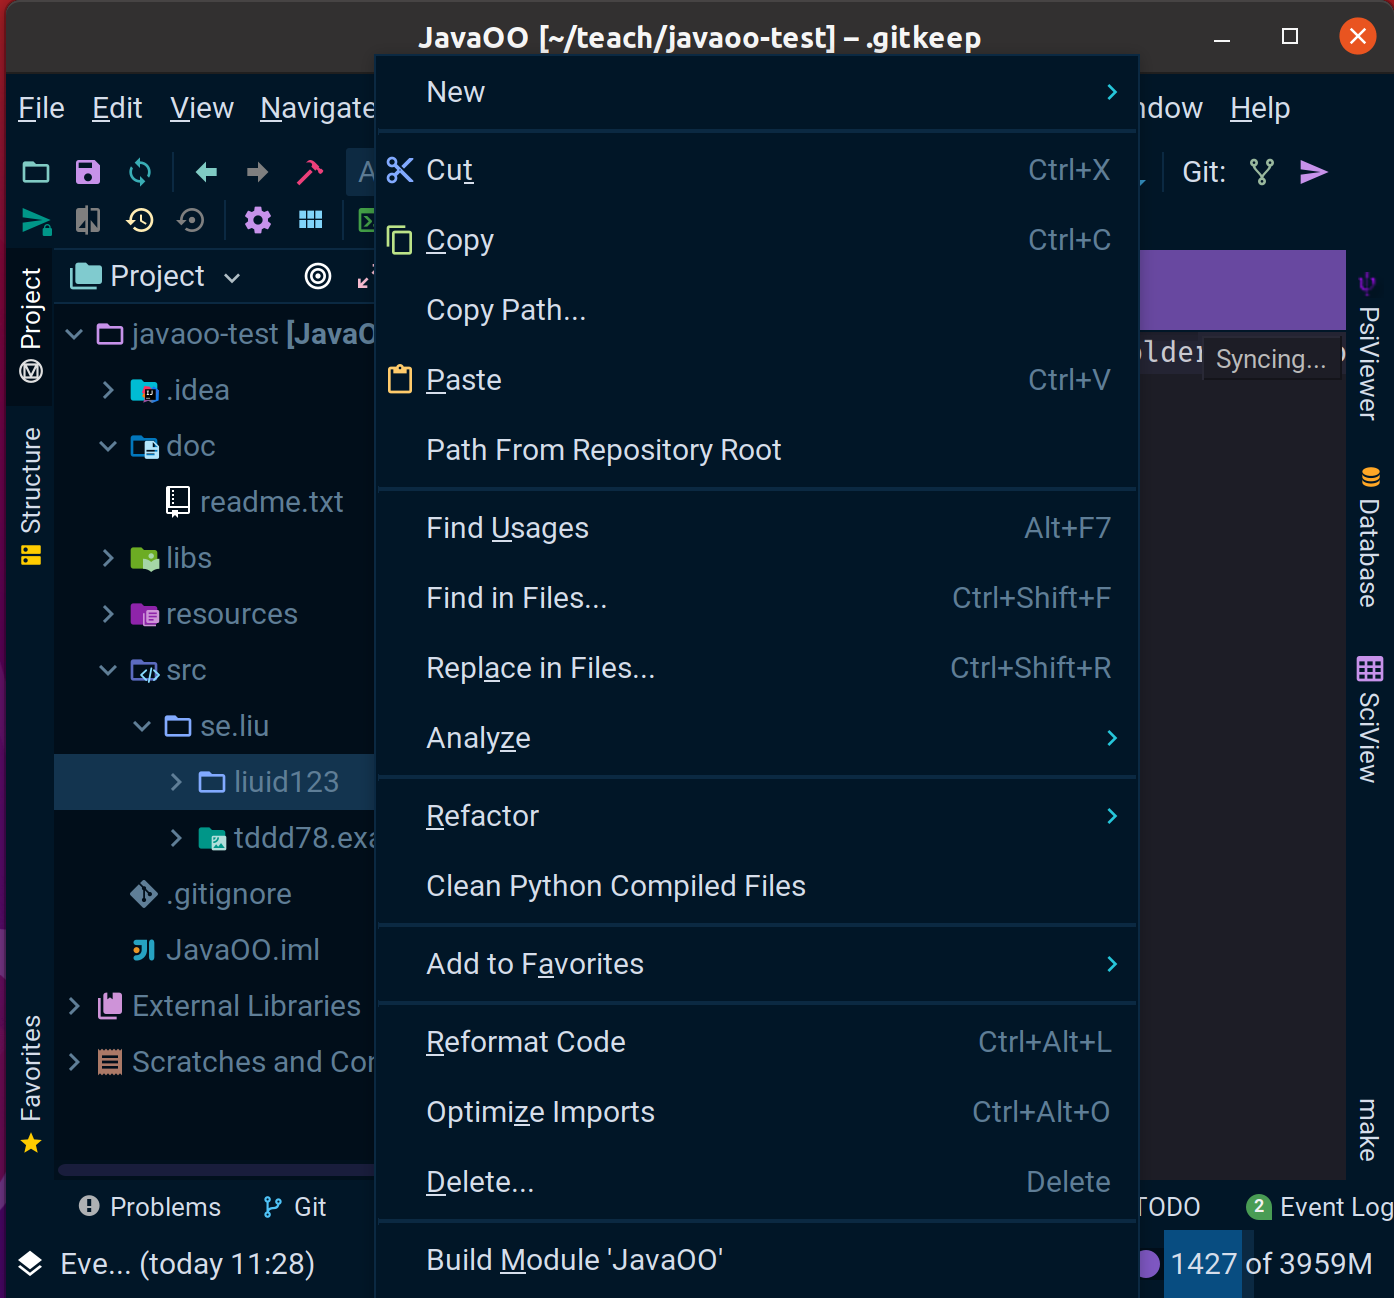
Task: Click the Save All toolbar icon
Action: pos(88,172)
